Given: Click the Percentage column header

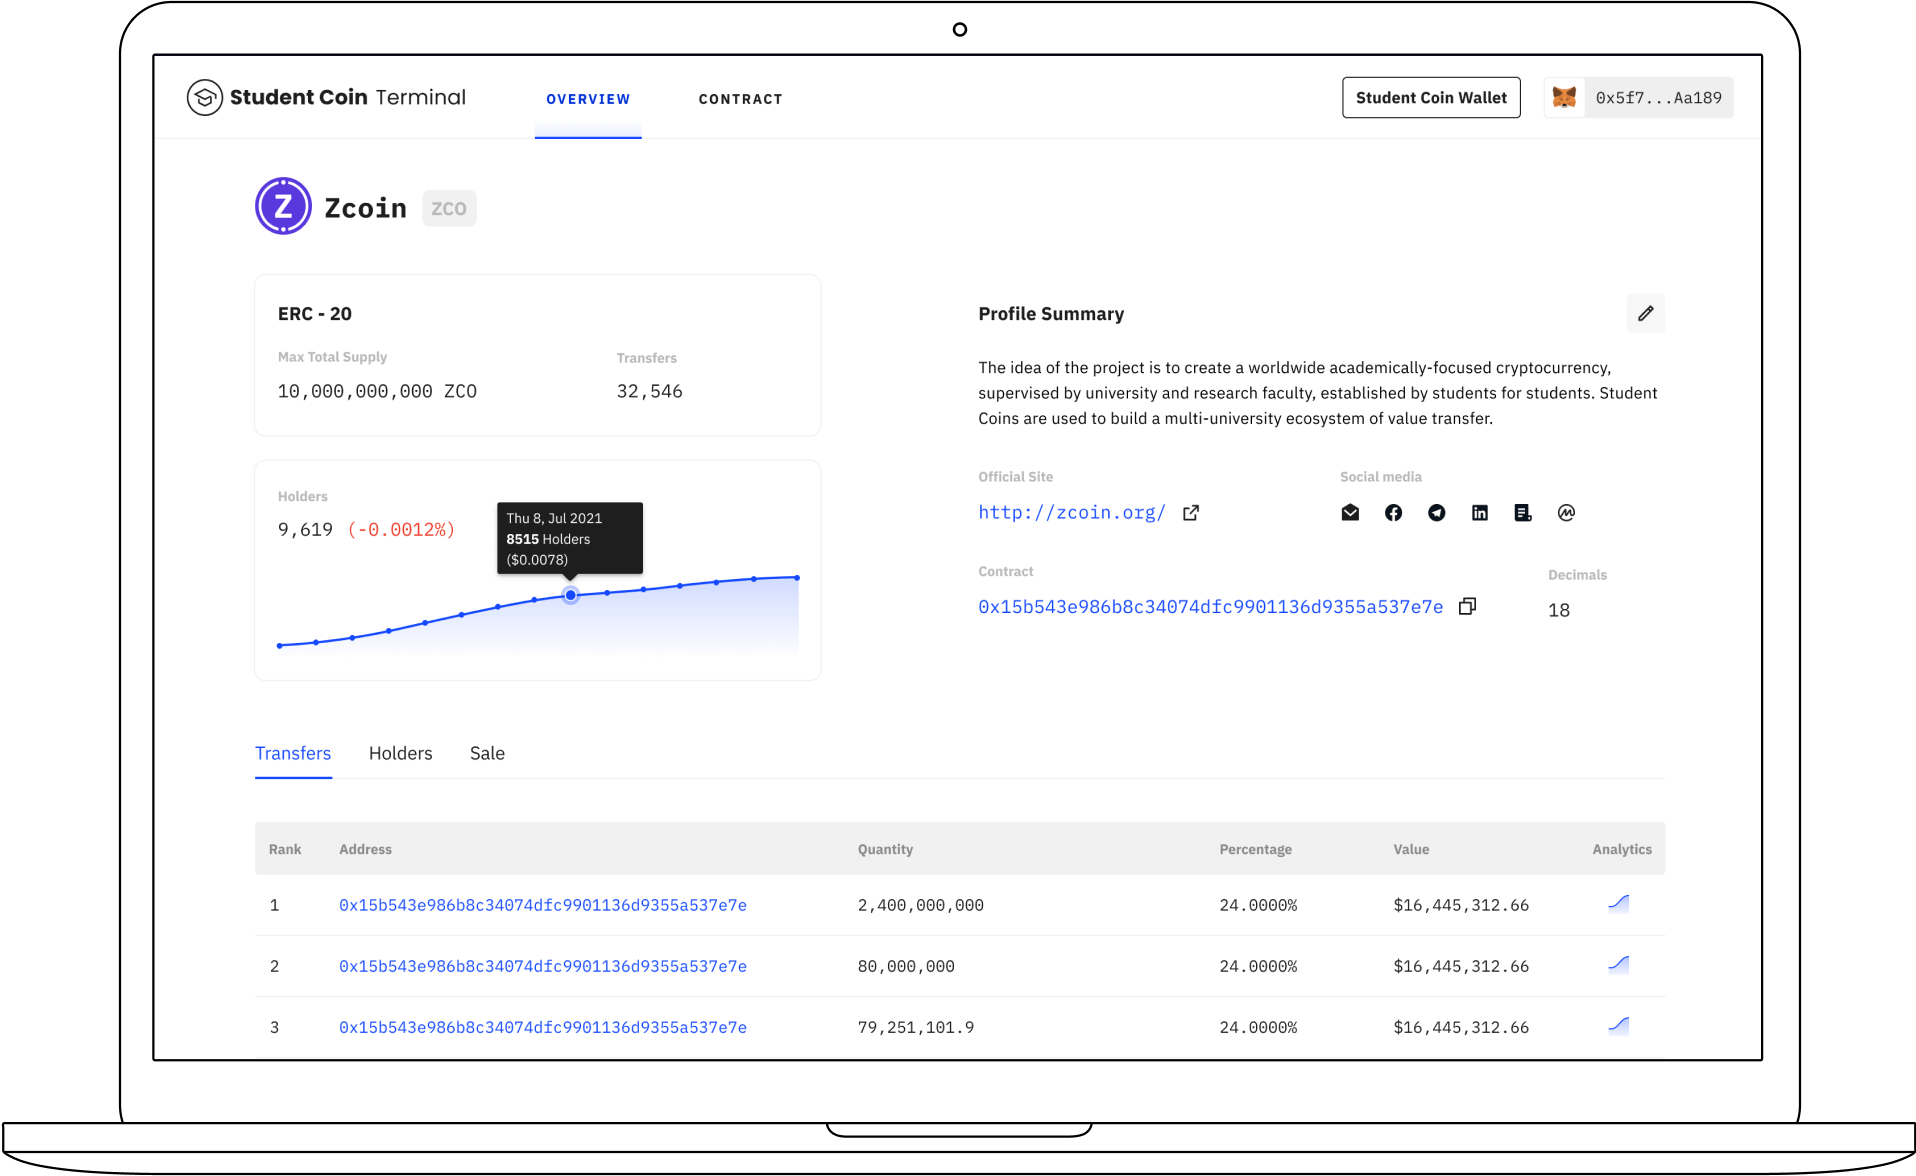Looking at the screenshot, I should 1255,849.
